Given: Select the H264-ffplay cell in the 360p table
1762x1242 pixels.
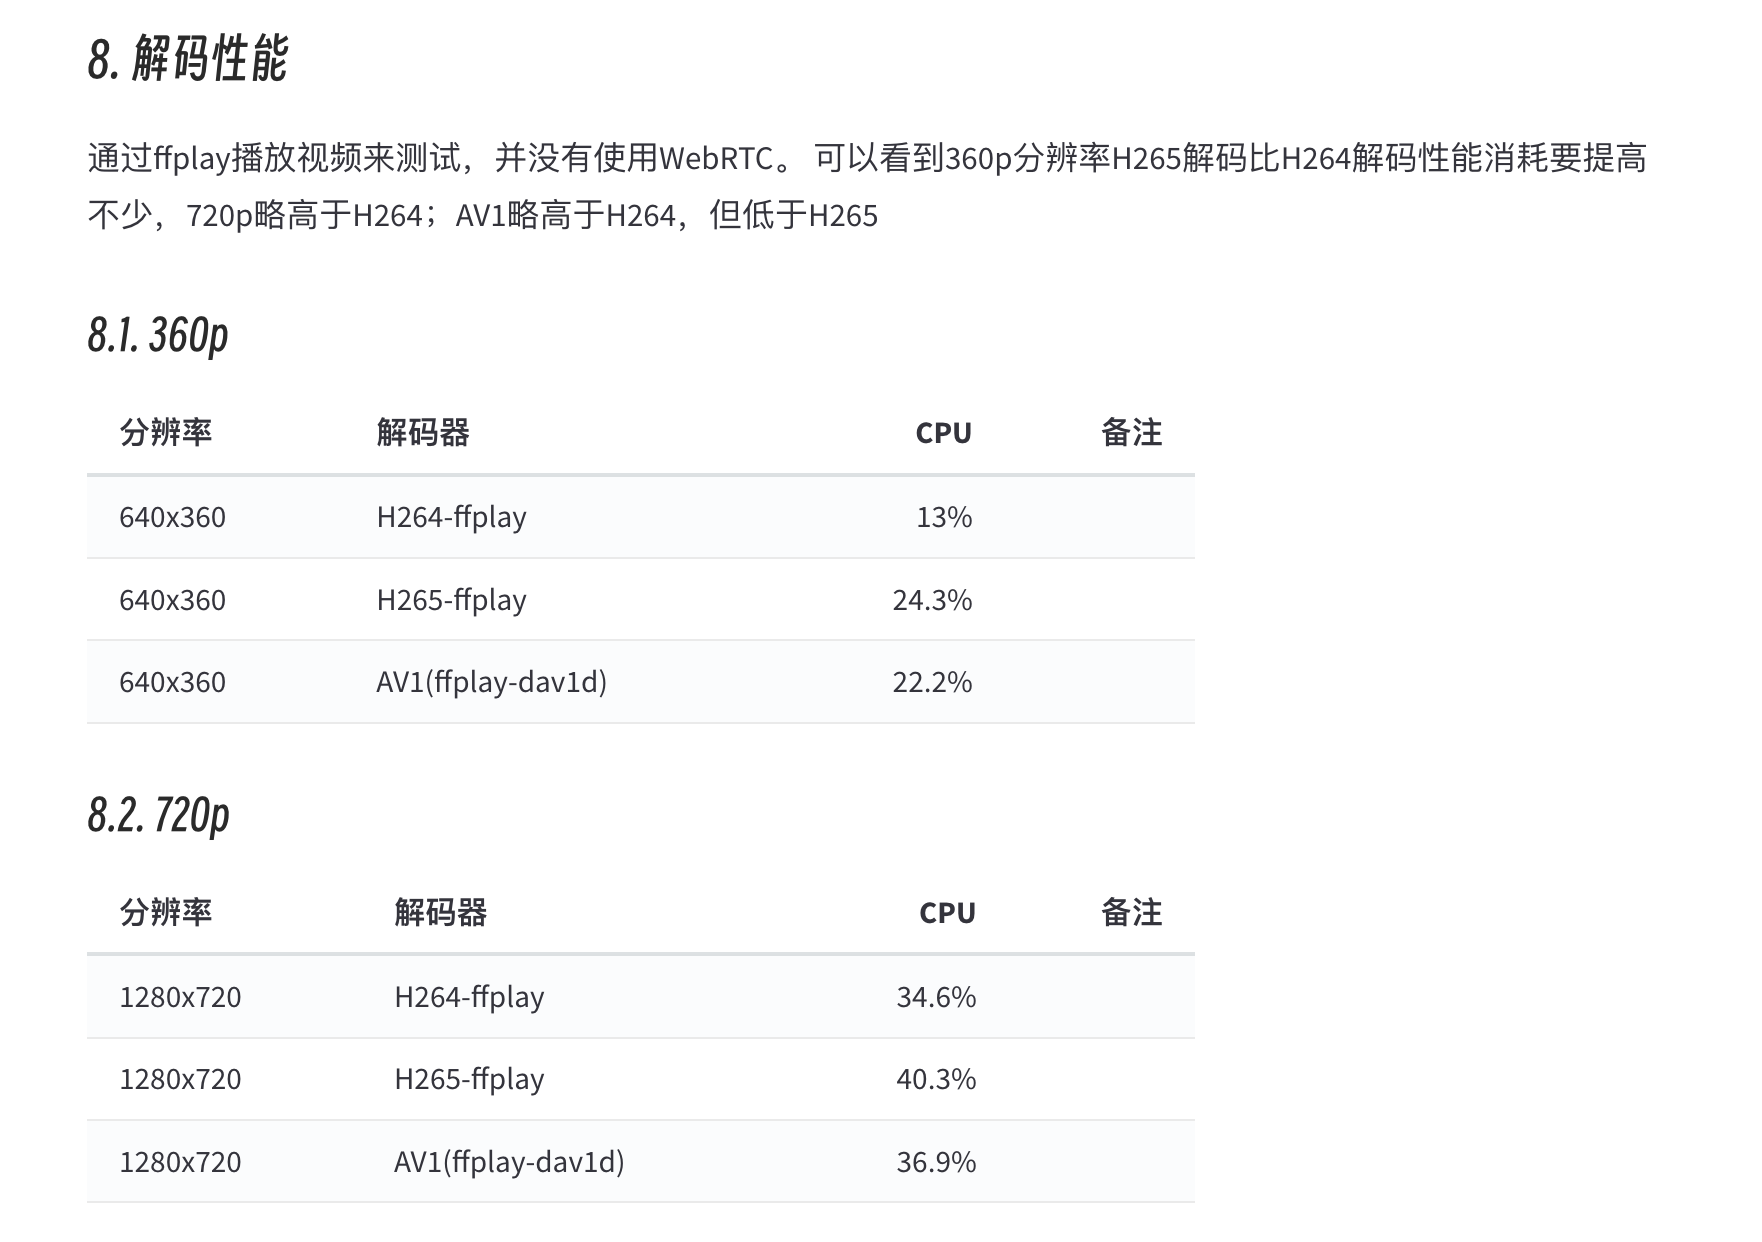Looking at the screenshot, I should click(x=451, y=517).
